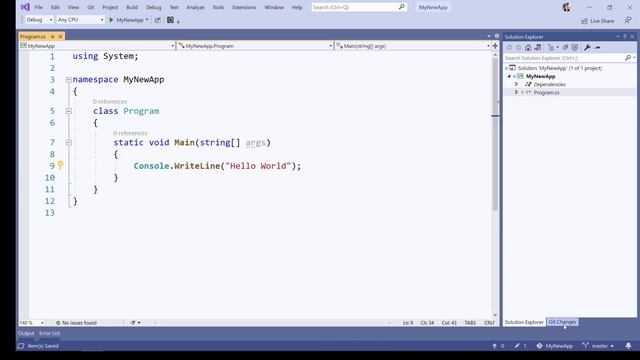Click Solution Explorer Forward arrow

[518, 47]
